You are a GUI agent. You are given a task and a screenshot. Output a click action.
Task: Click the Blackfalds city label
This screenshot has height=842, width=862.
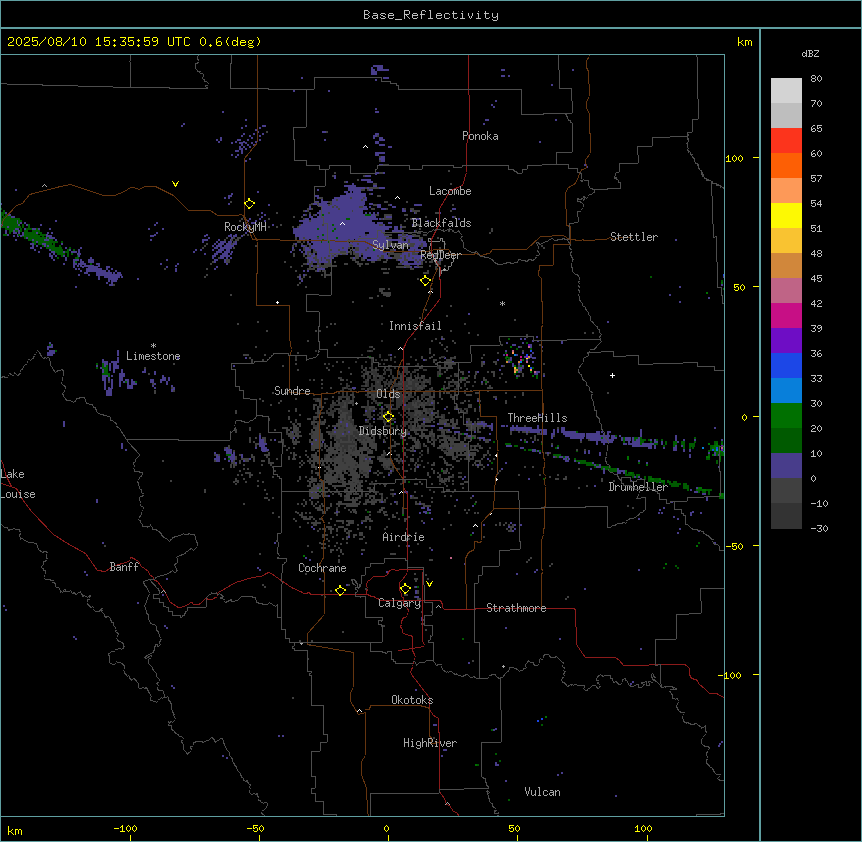click(x=441, y=223)
